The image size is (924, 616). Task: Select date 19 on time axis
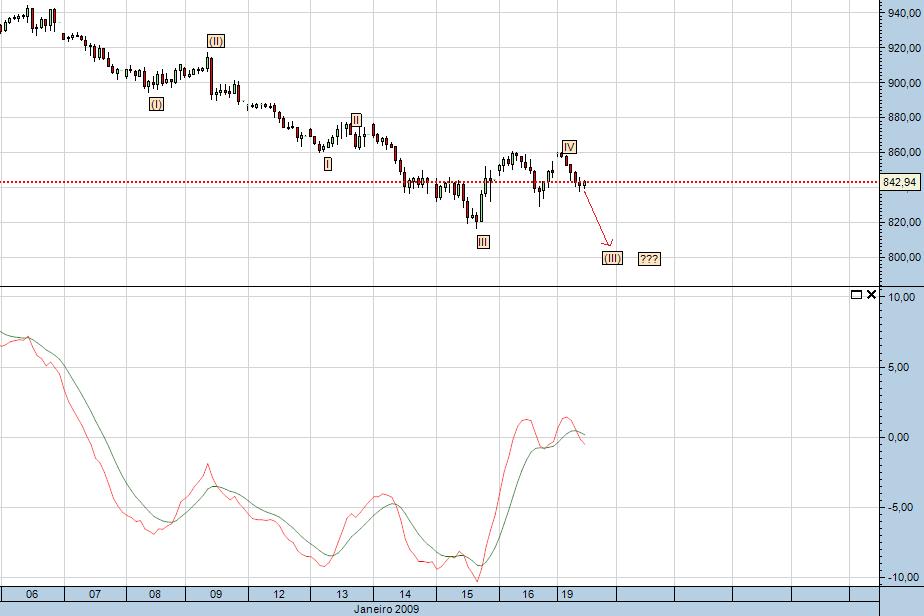[567, 594]
